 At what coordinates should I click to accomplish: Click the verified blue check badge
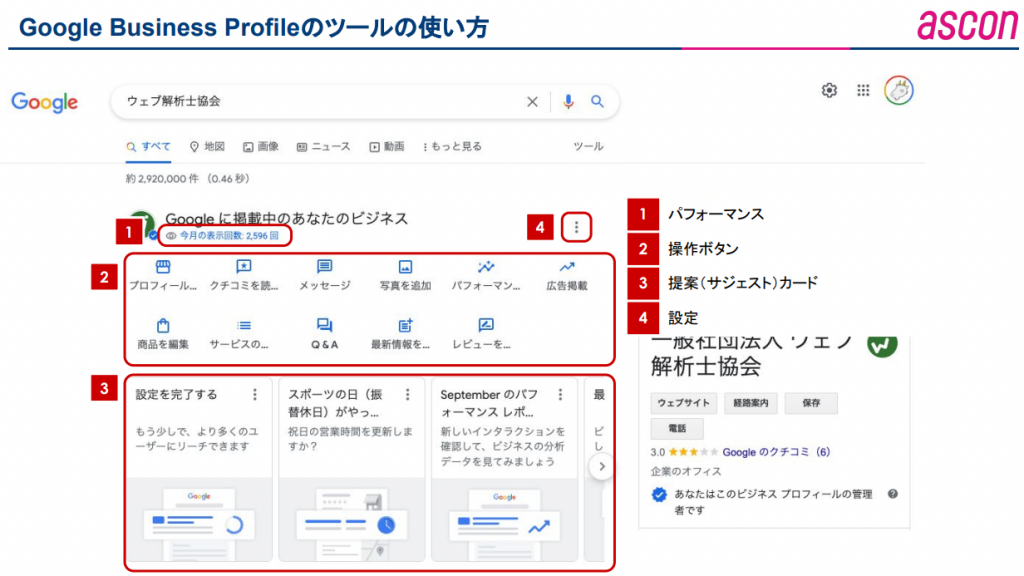coord(659,494)
